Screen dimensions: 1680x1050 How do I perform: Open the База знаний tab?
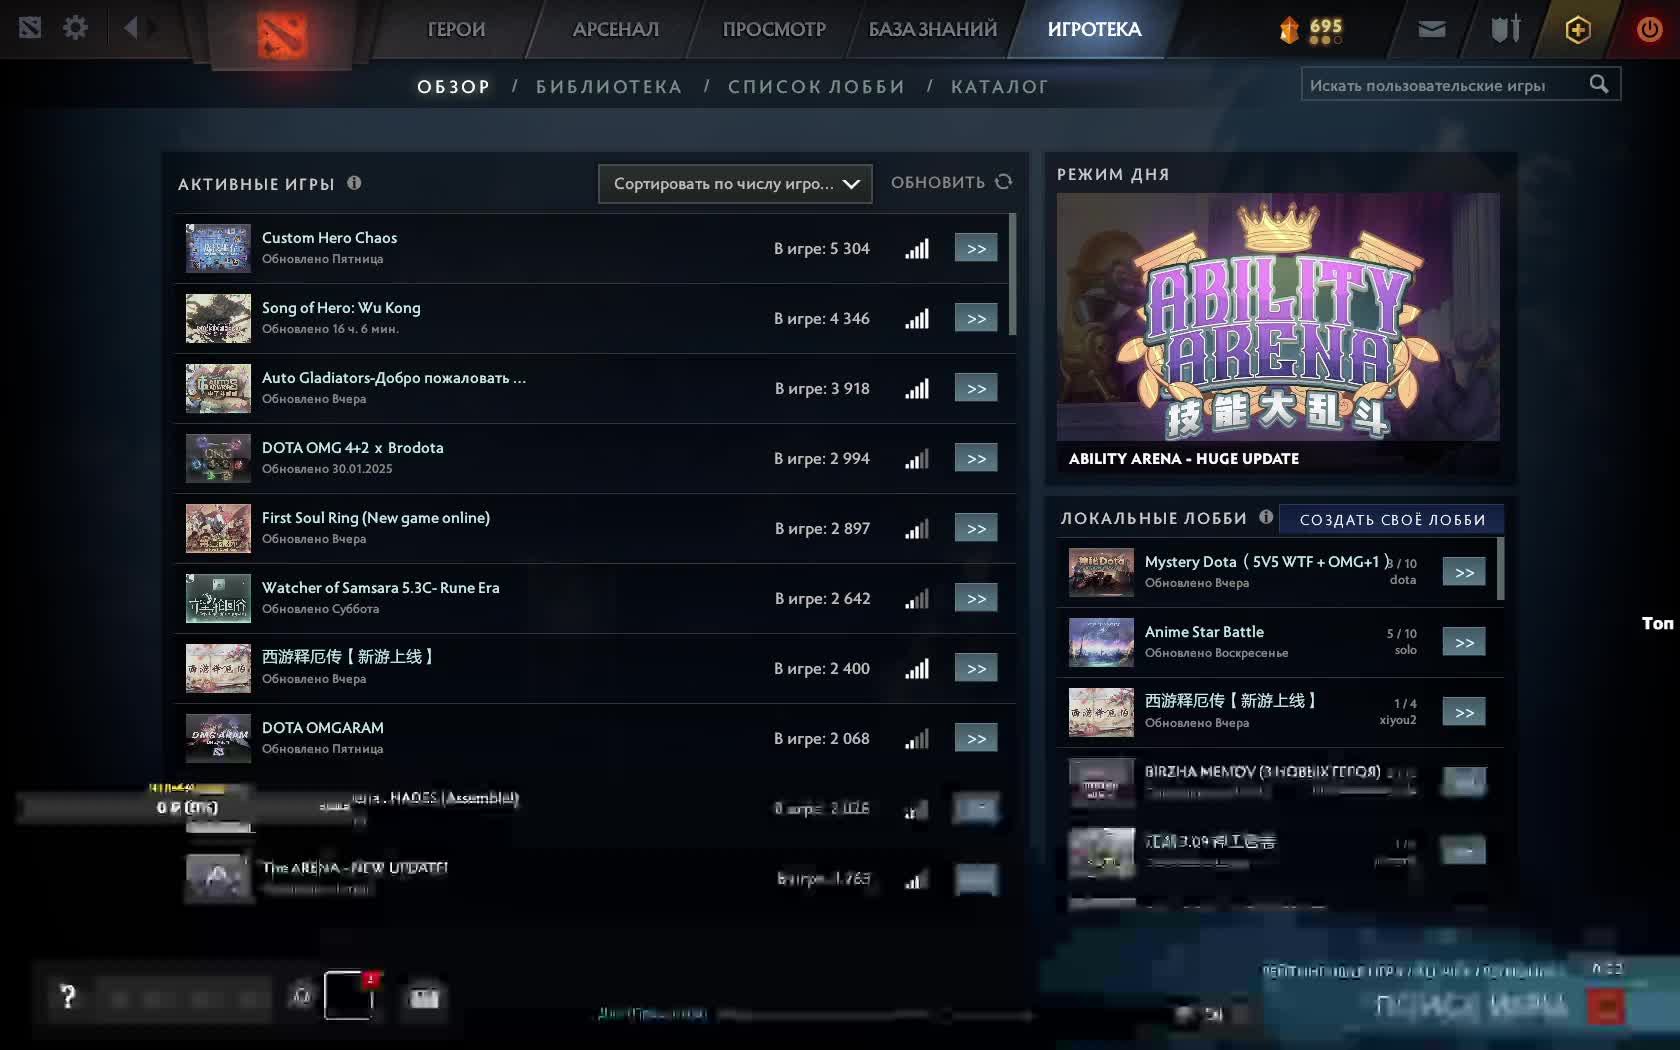[x=933, y=29]
